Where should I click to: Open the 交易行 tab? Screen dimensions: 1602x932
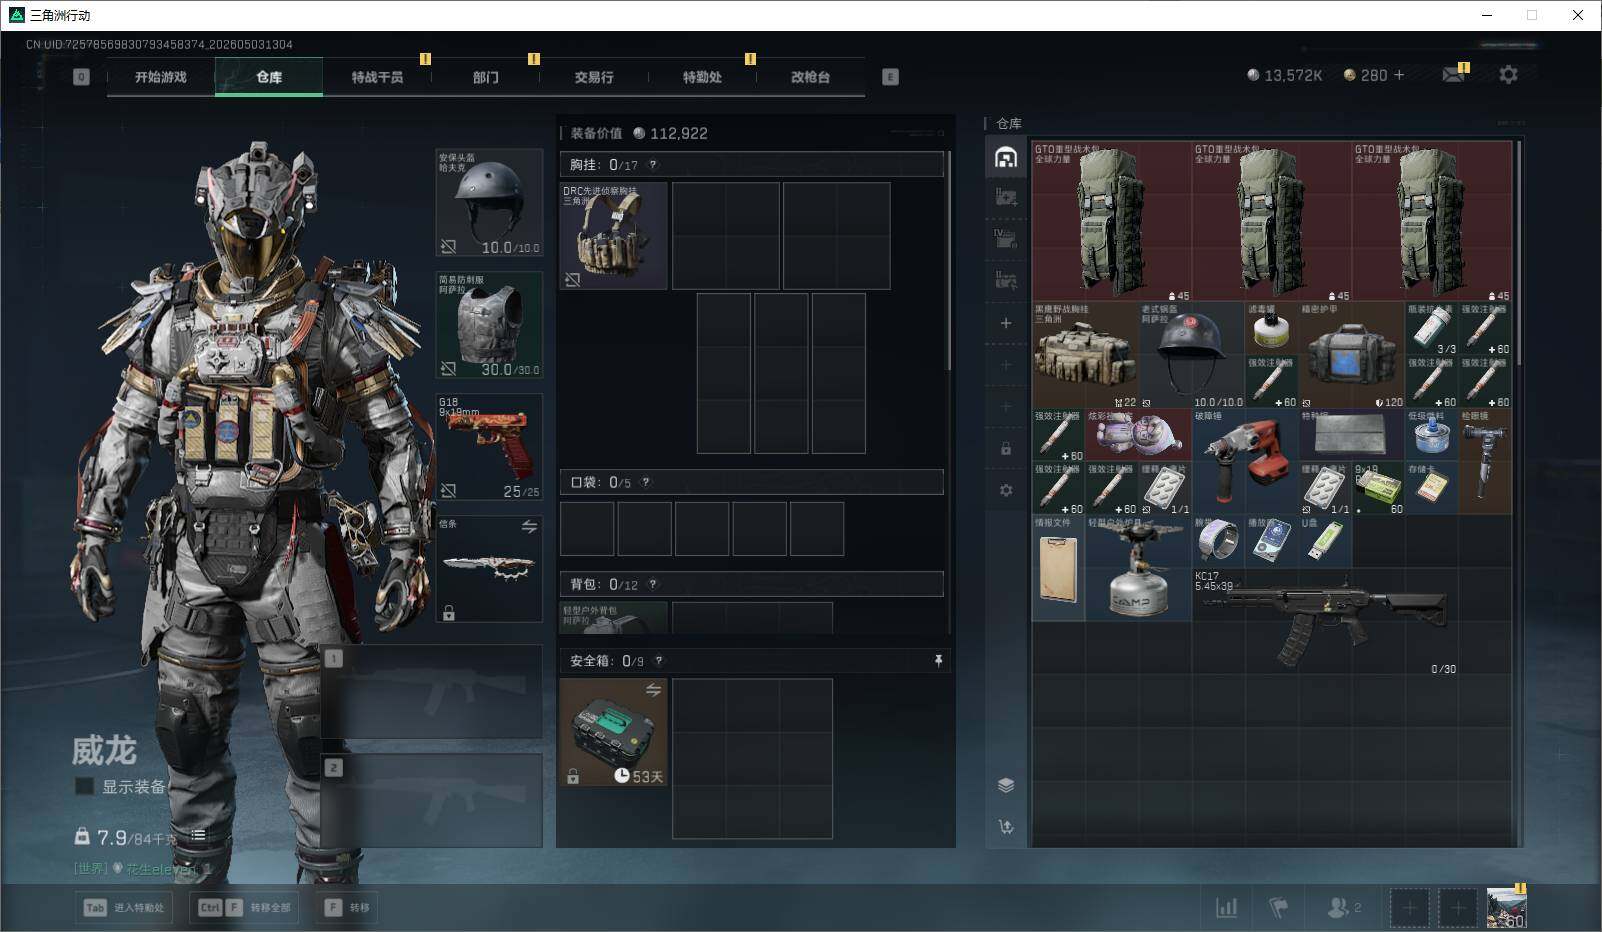click(594, 77)
